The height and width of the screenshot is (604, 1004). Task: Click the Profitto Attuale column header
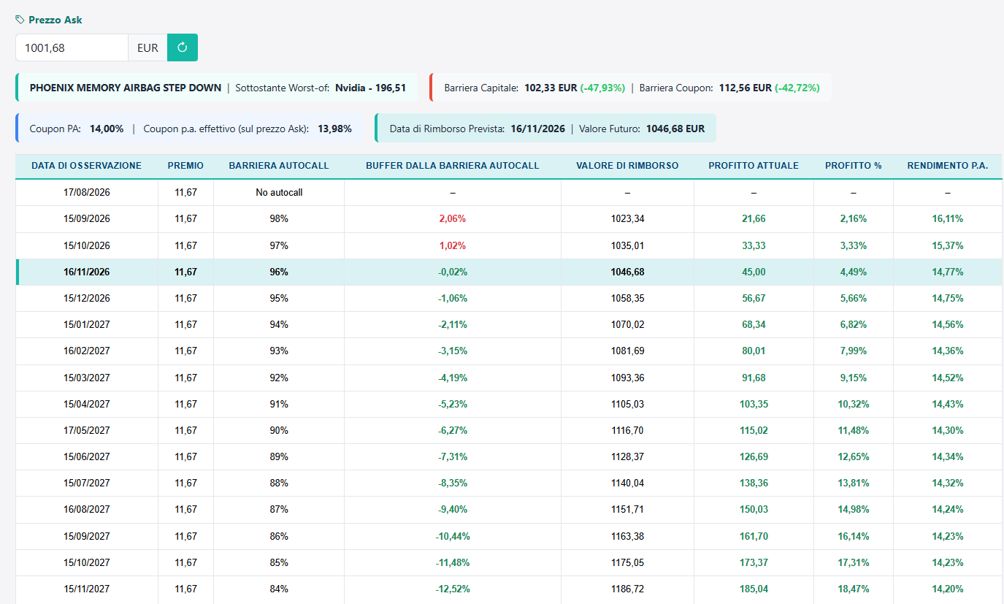click(753, 165)
